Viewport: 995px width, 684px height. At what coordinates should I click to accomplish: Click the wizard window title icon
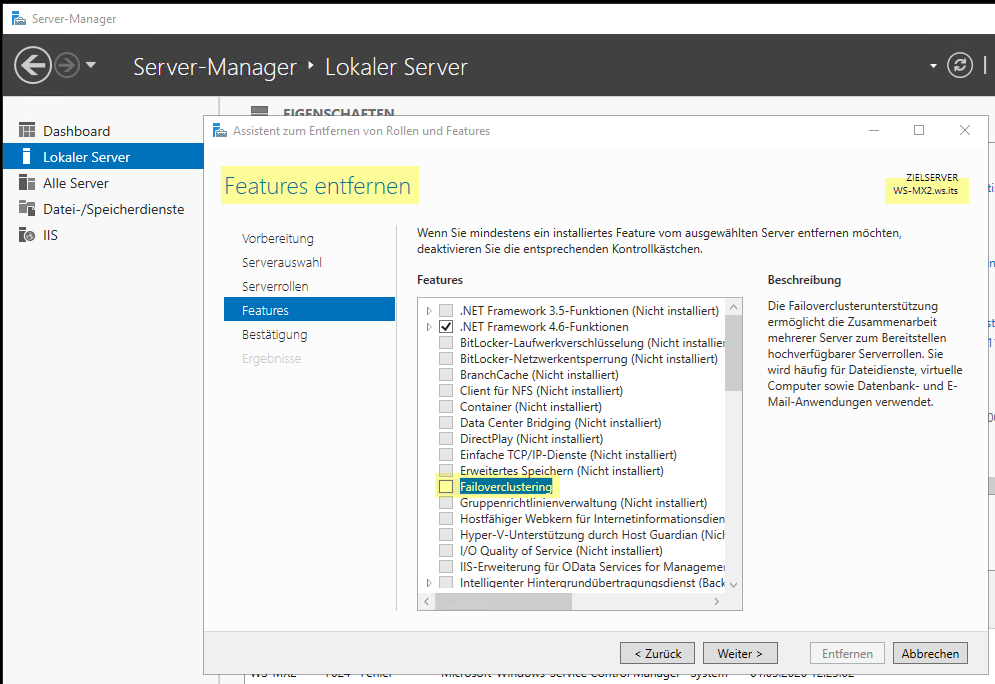[220, 131]
